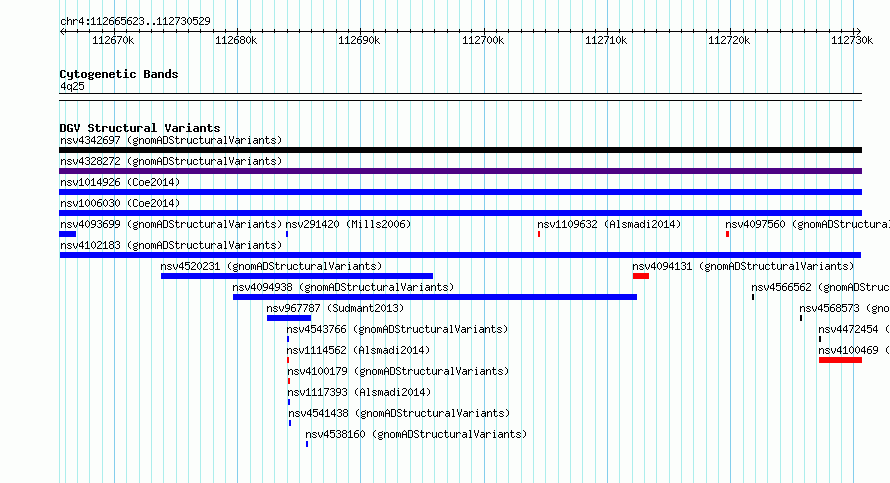Image resolution: width=890 pixels, height=483 pixels.
Task: Open the nsv4094131 label link
Action: tap(743, 266)
